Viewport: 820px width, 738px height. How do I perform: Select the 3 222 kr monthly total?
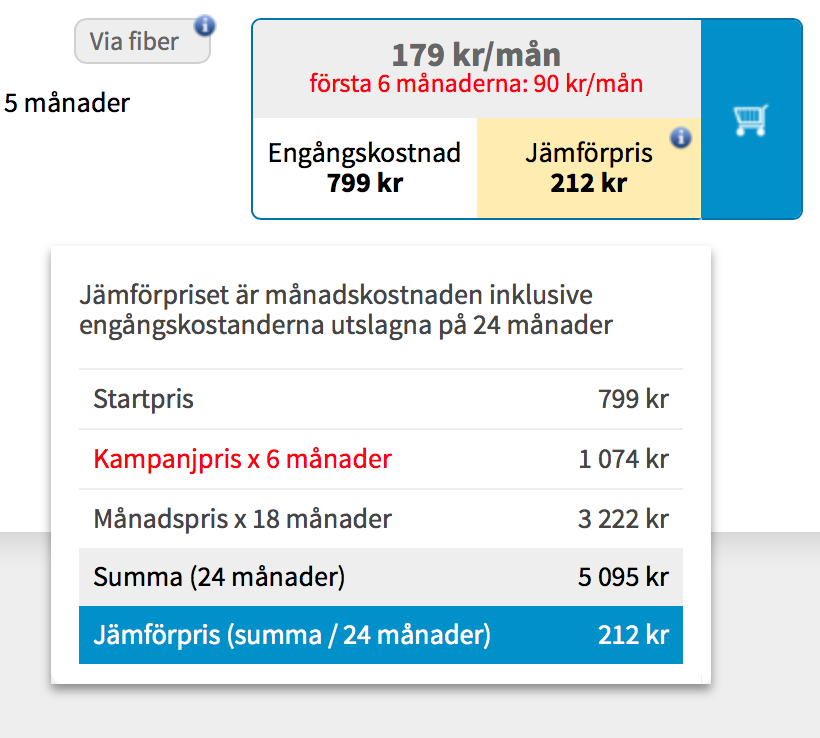pos(624,520)
